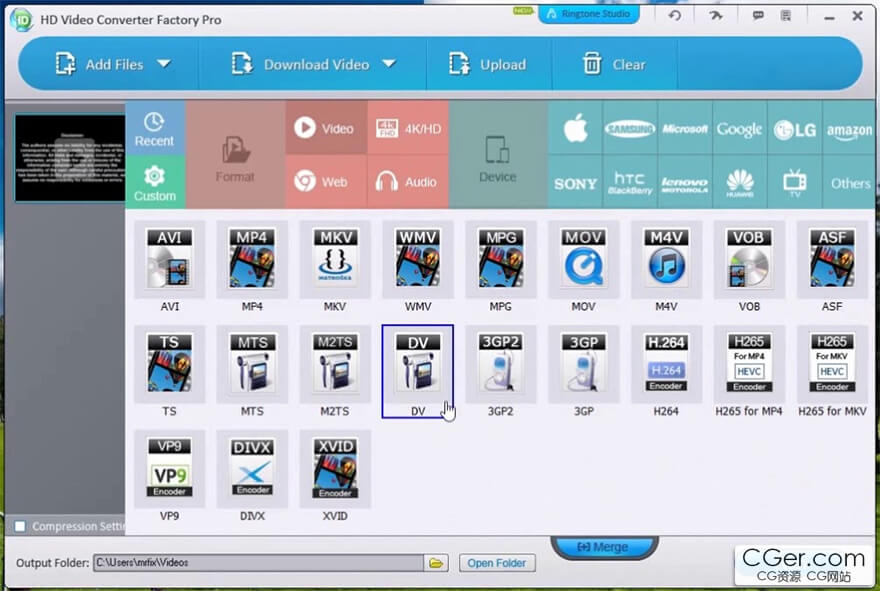Screen dimensions: 880x591
Task: Choose the DIVX encoder format
Action: [252, 469]
